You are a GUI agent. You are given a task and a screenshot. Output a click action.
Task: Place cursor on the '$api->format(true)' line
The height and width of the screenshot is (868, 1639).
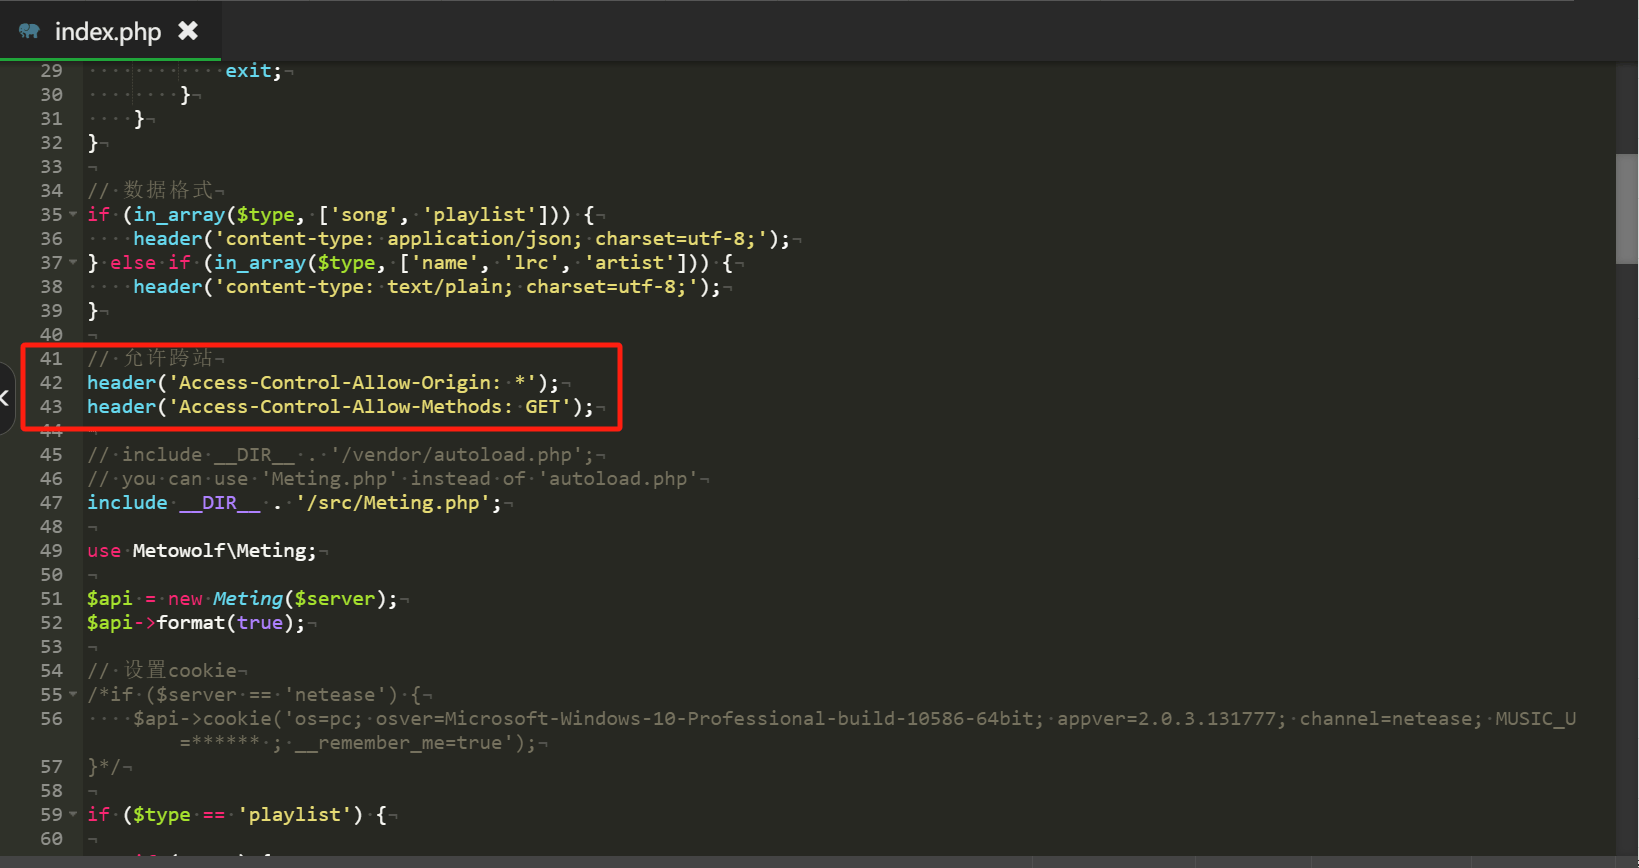pyautogui.click(x=195, y=623)
